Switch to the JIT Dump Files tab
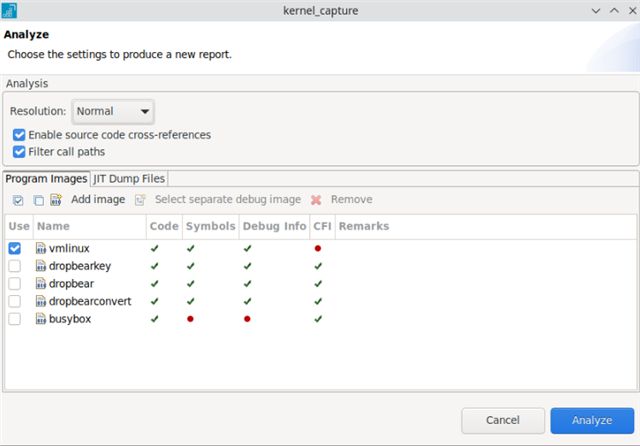640x446 pixels. click(x=129, y=179)
